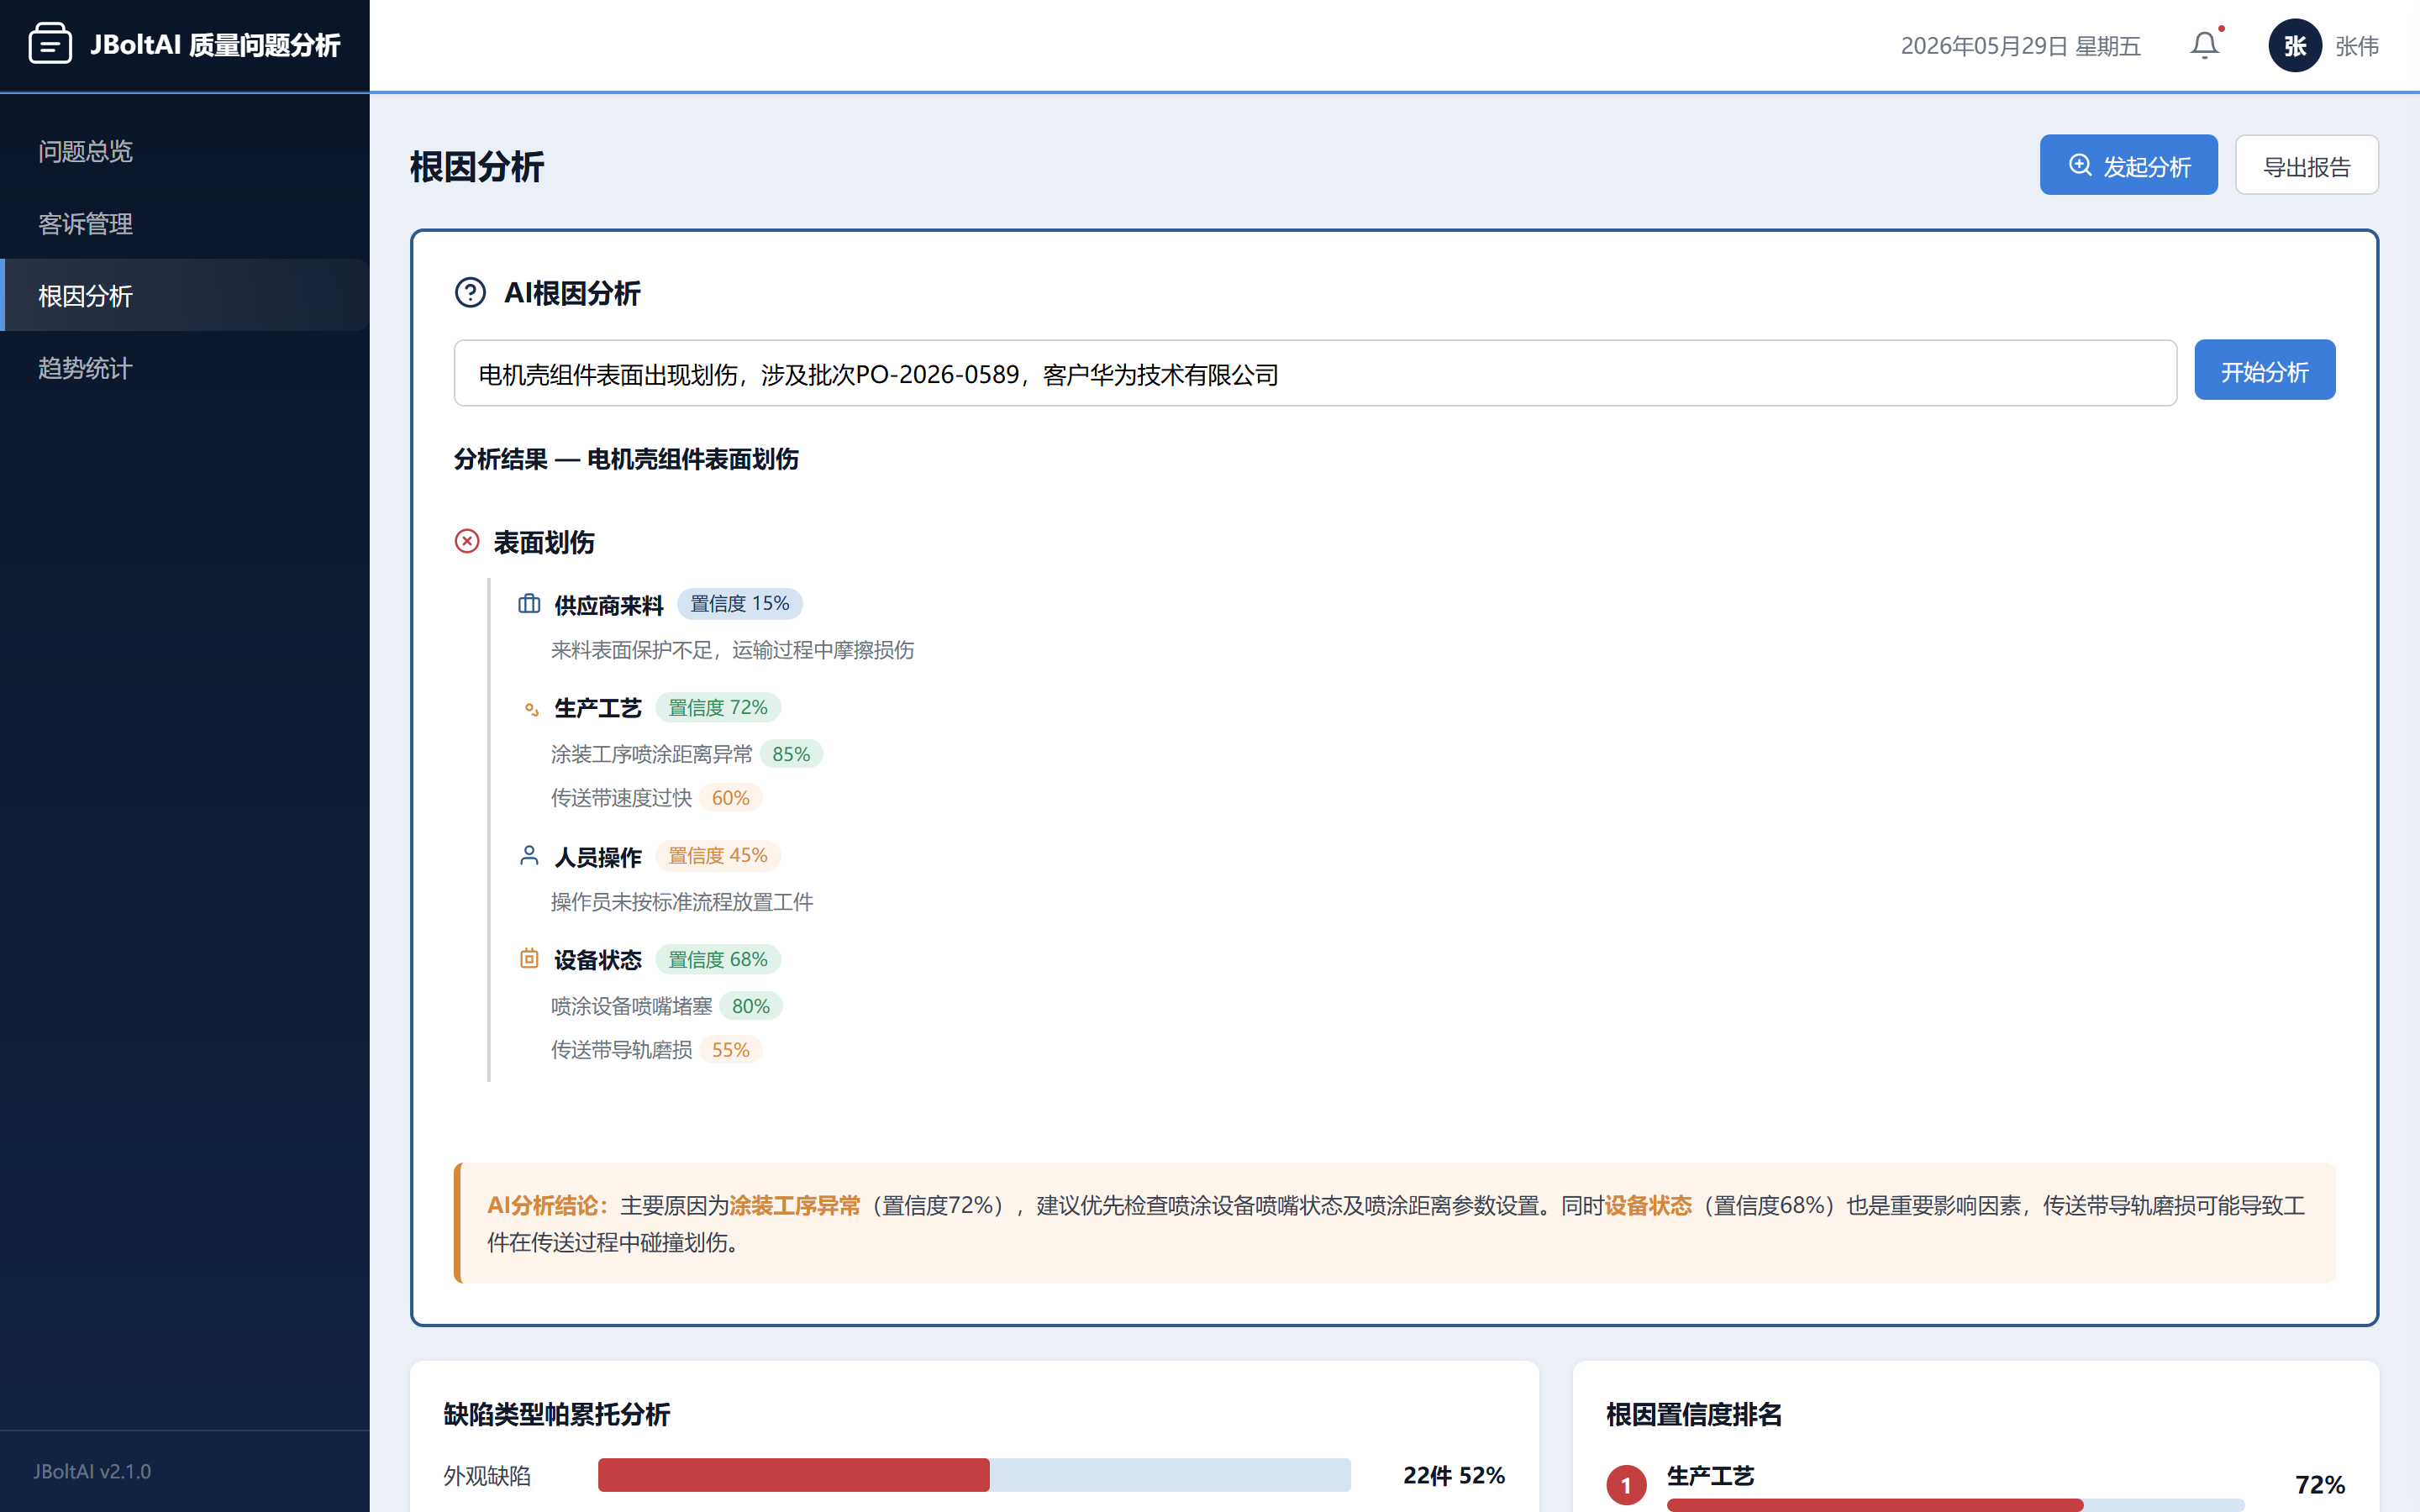Click the 分析结果 — 电机壳组件表面划伤 heading
This screenshot has width=2420, height=1512.
(626, 459)
